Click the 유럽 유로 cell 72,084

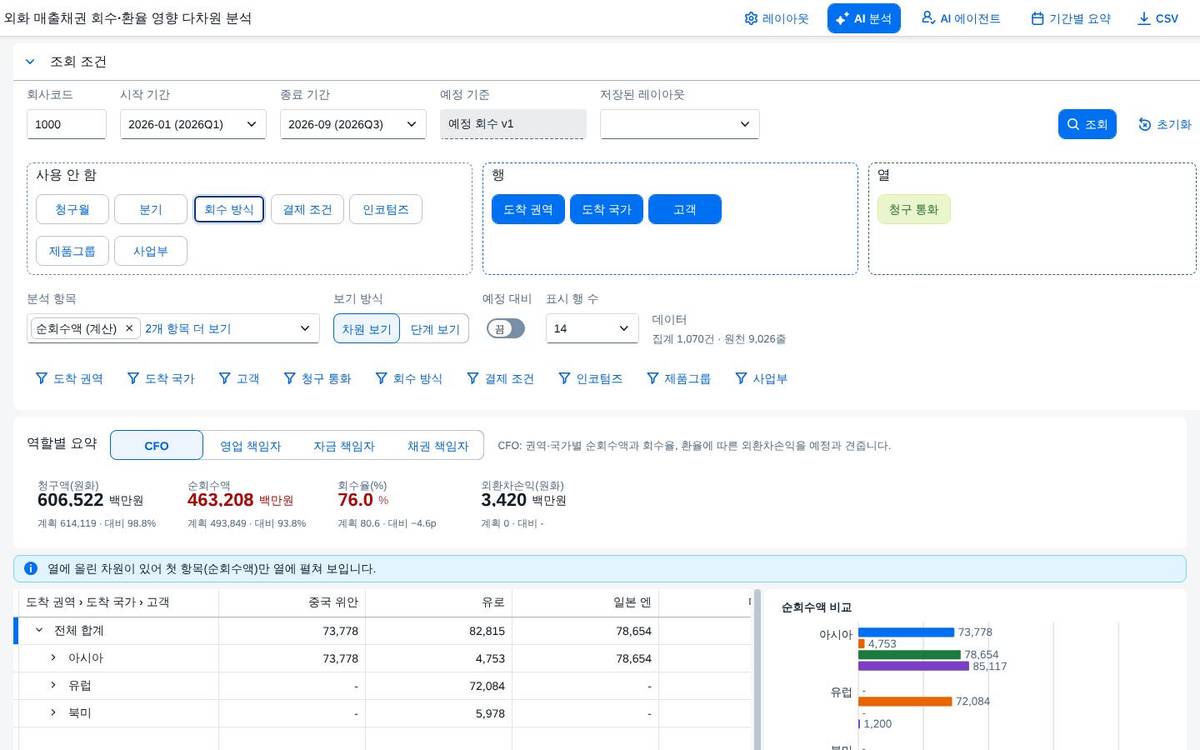pos(440,685)
